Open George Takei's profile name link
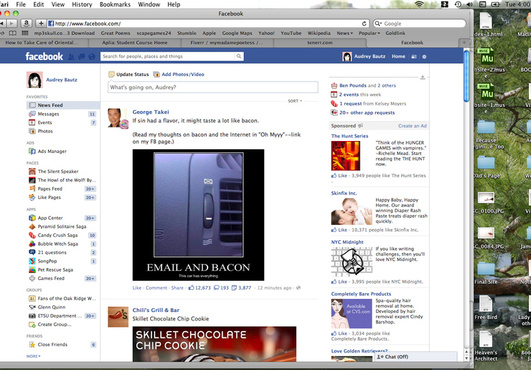Viewport: 531px width, 370px height. pyautogui.click(x=151, y=112)
